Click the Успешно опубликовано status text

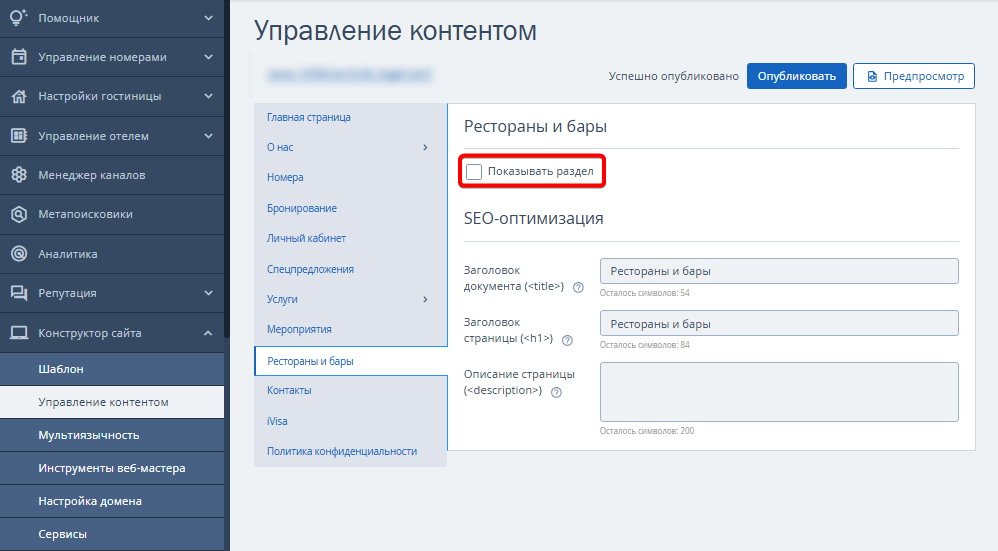[x=673, y=76]
